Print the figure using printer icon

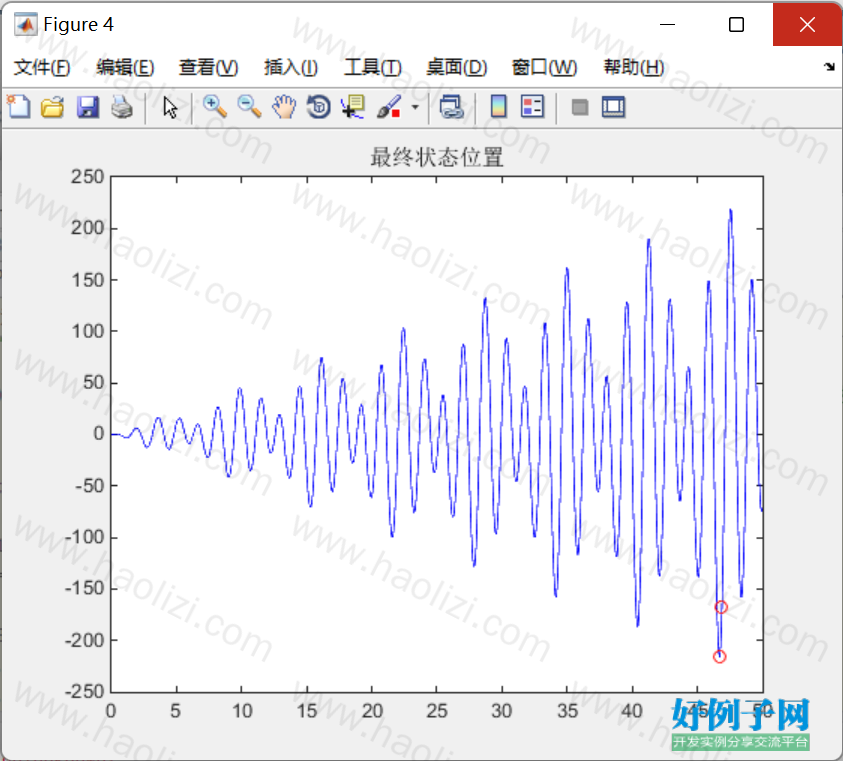click(x=122, y=107)
